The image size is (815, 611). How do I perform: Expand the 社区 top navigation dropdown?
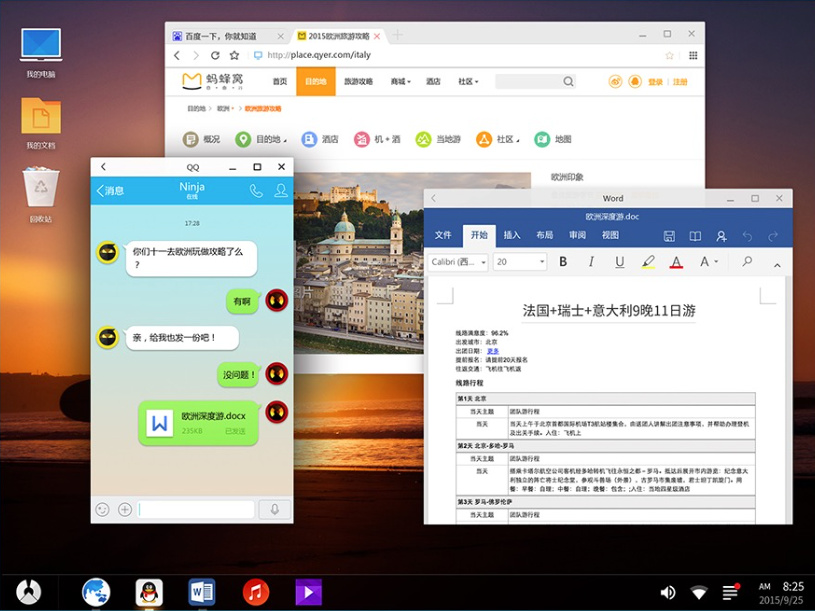(x=468, y=82)
